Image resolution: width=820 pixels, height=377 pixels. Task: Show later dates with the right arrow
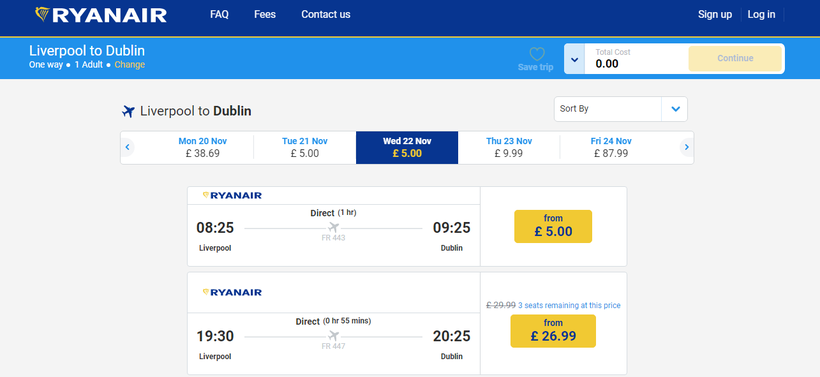pyautogui.click(x=687, y=147)
